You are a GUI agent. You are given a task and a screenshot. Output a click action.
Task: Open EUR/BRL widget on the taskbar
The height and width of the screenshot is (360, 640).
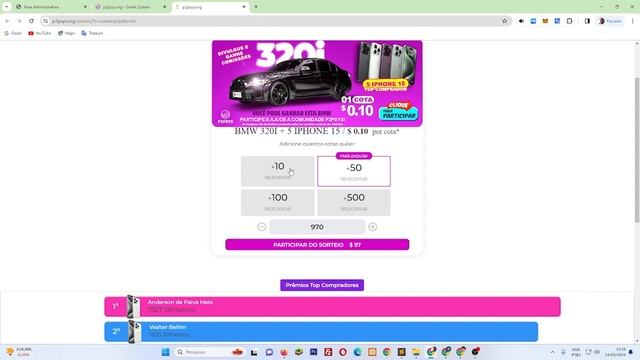[x=19, y=352]
